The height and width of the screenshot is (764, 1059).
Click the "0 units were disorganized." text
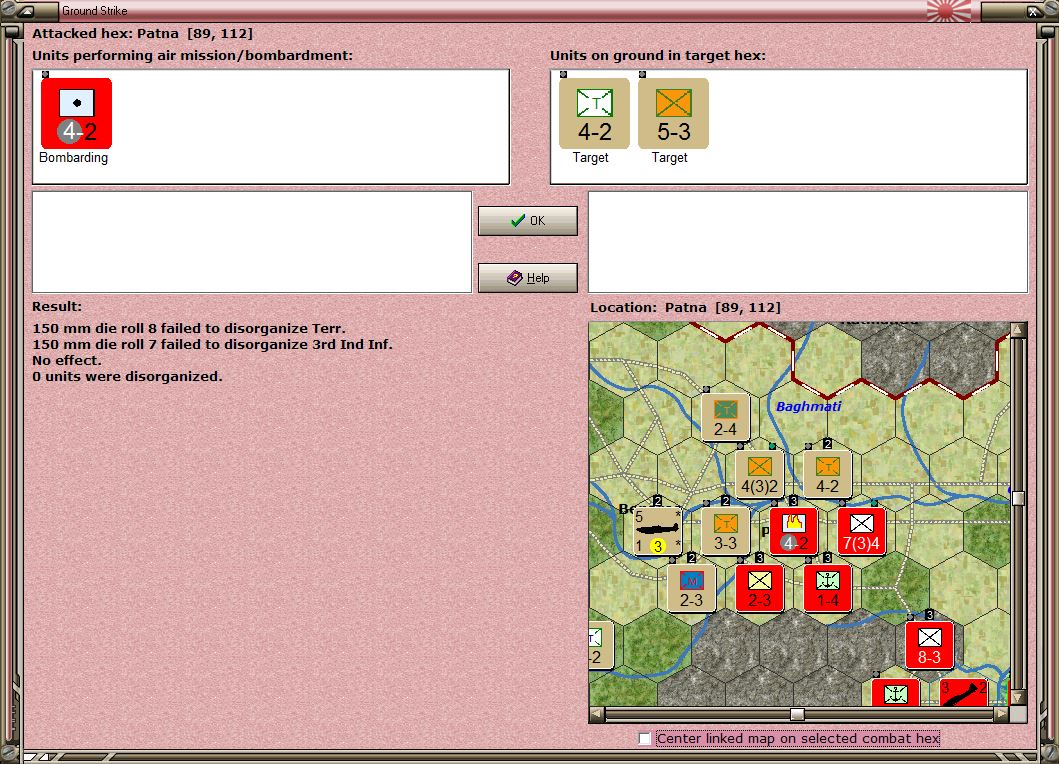coord(127,376)
